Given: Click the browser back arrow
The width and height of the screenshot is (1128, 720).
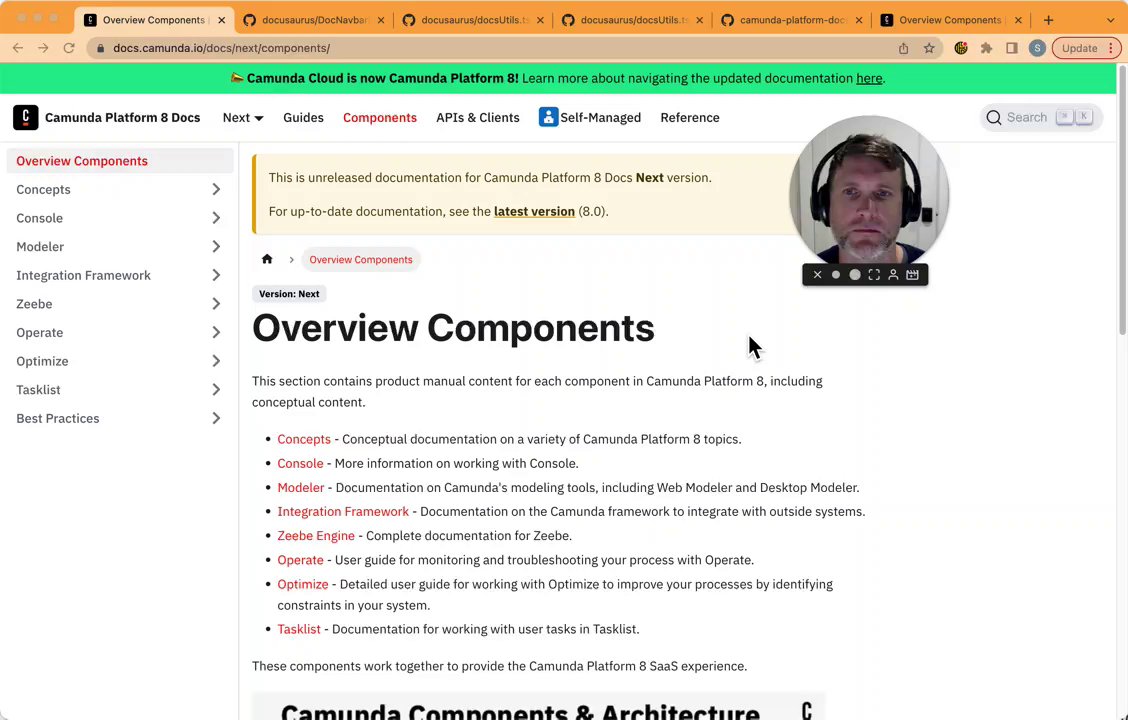Looking at the screenshot, I should [x=18, y=48].
